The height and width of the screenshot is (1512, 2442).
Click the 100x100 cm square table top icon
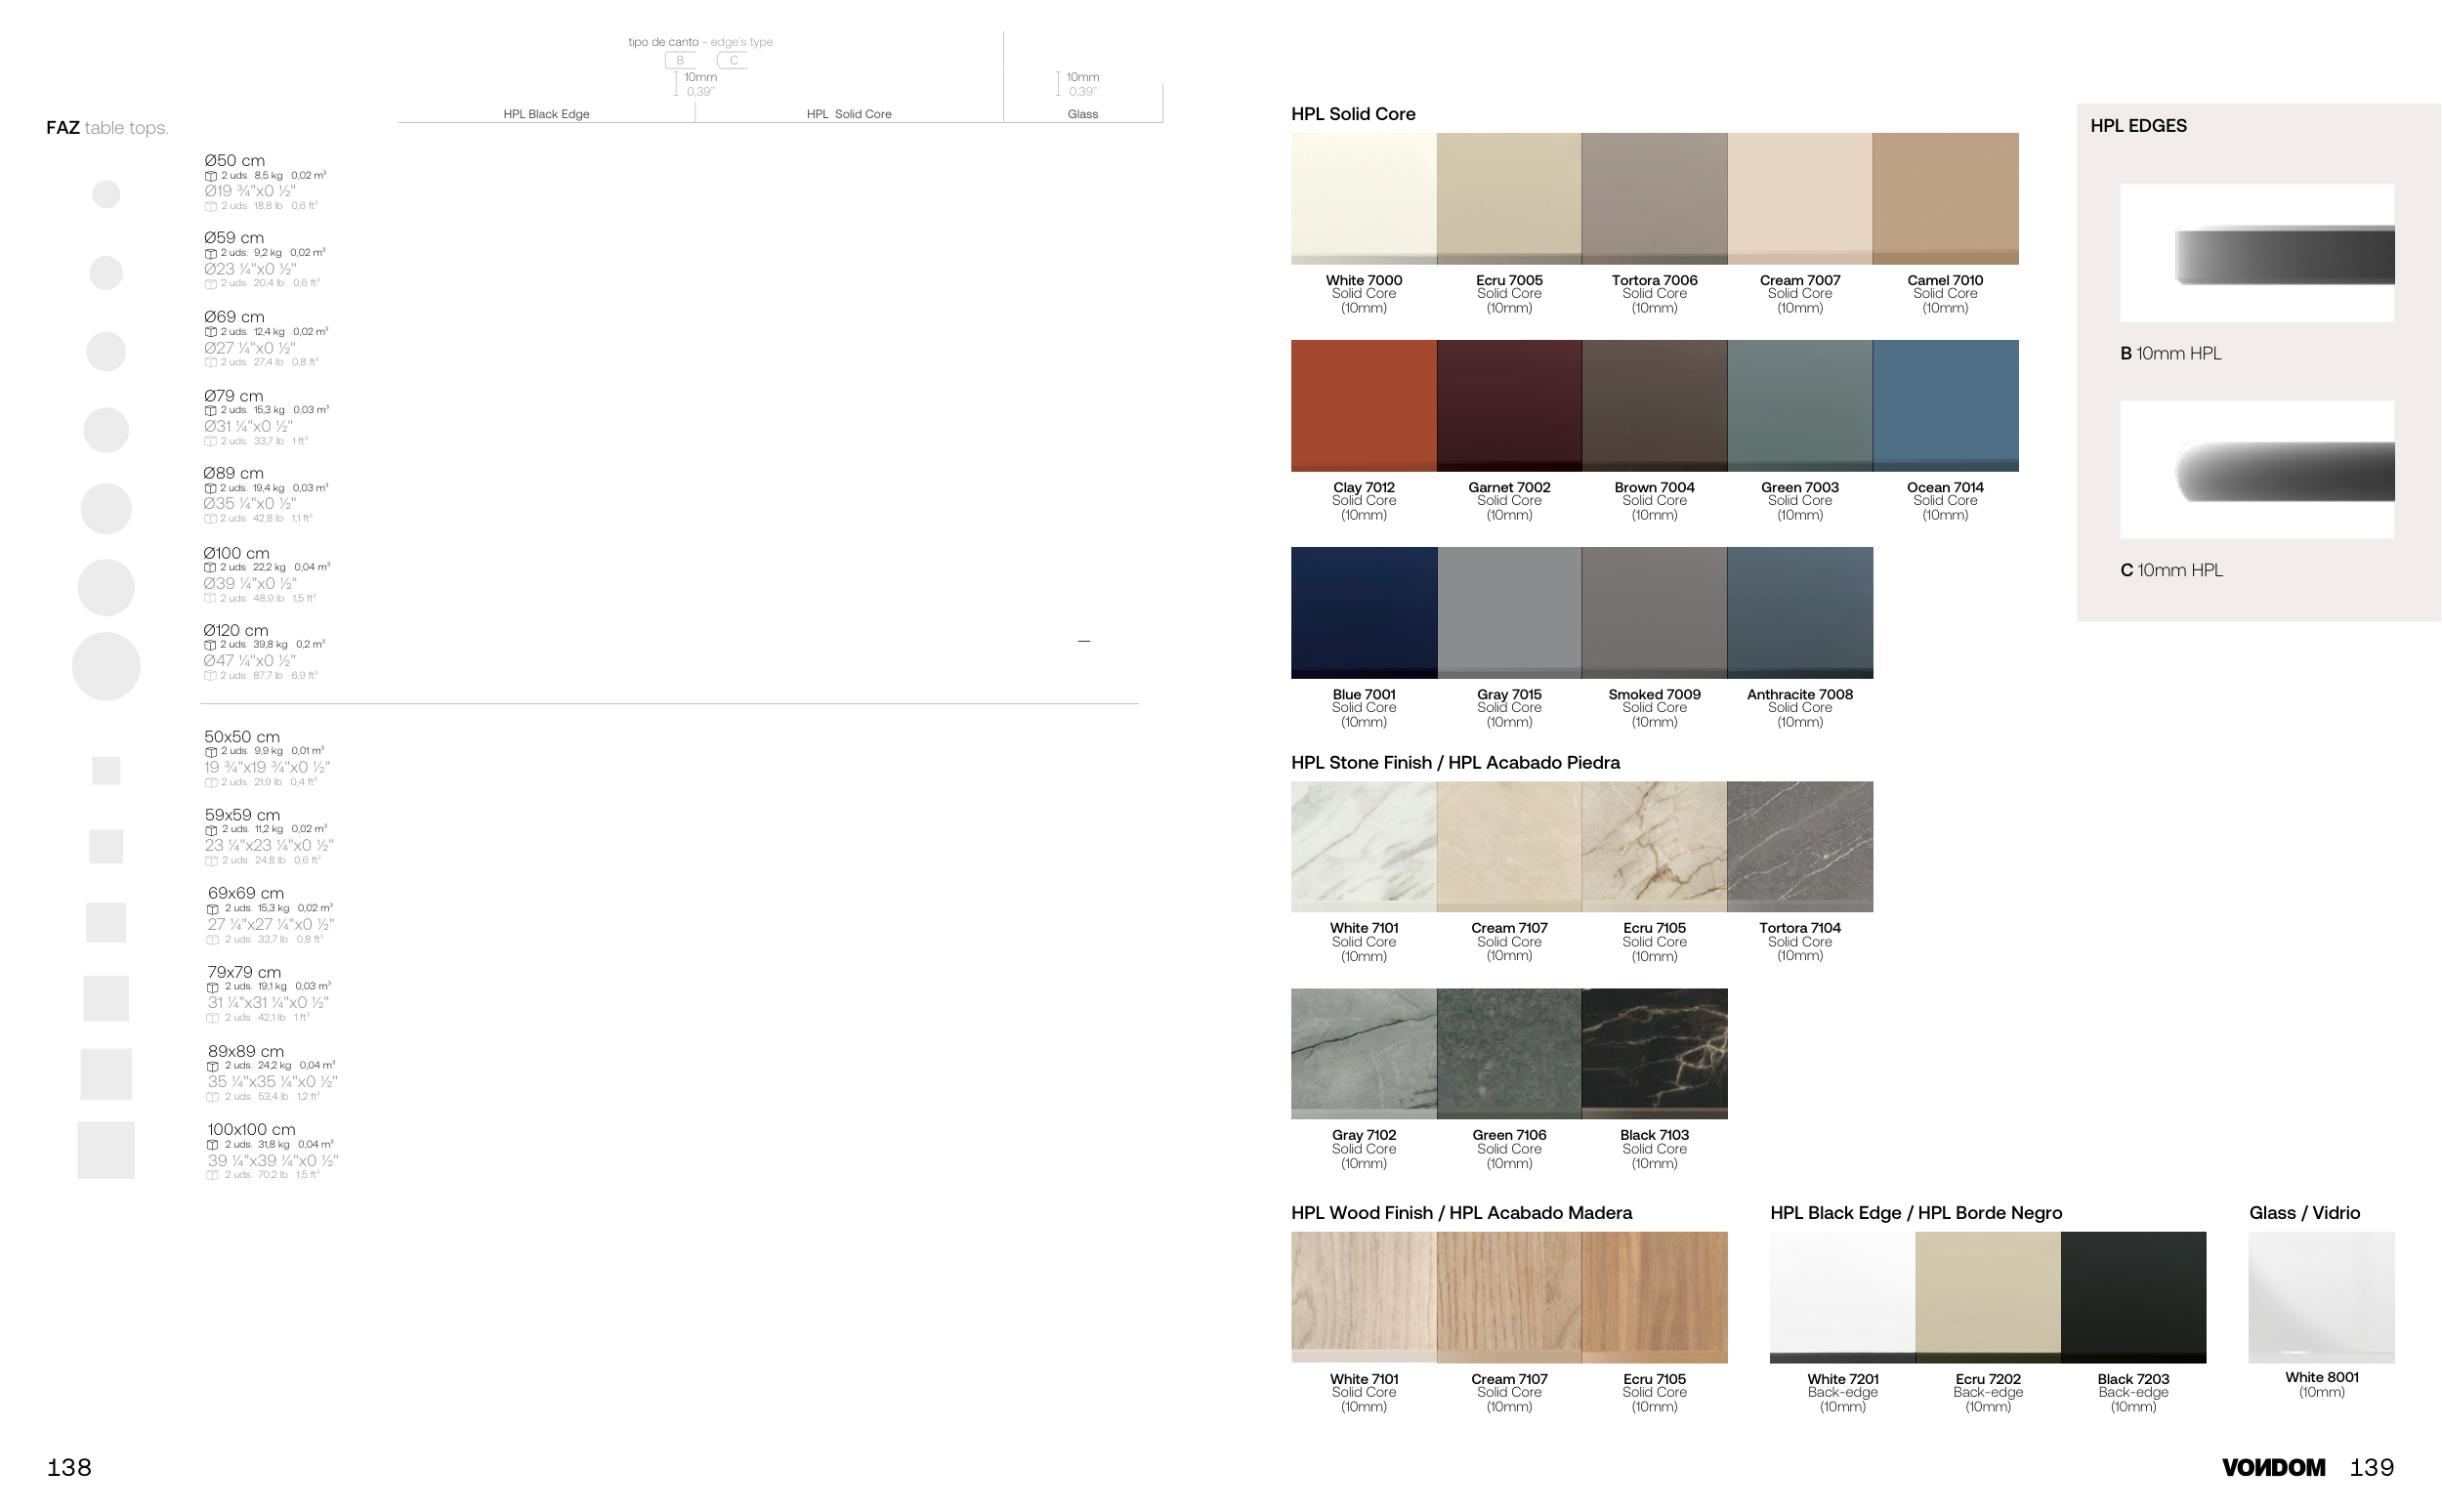click(x=106, y=1150)
